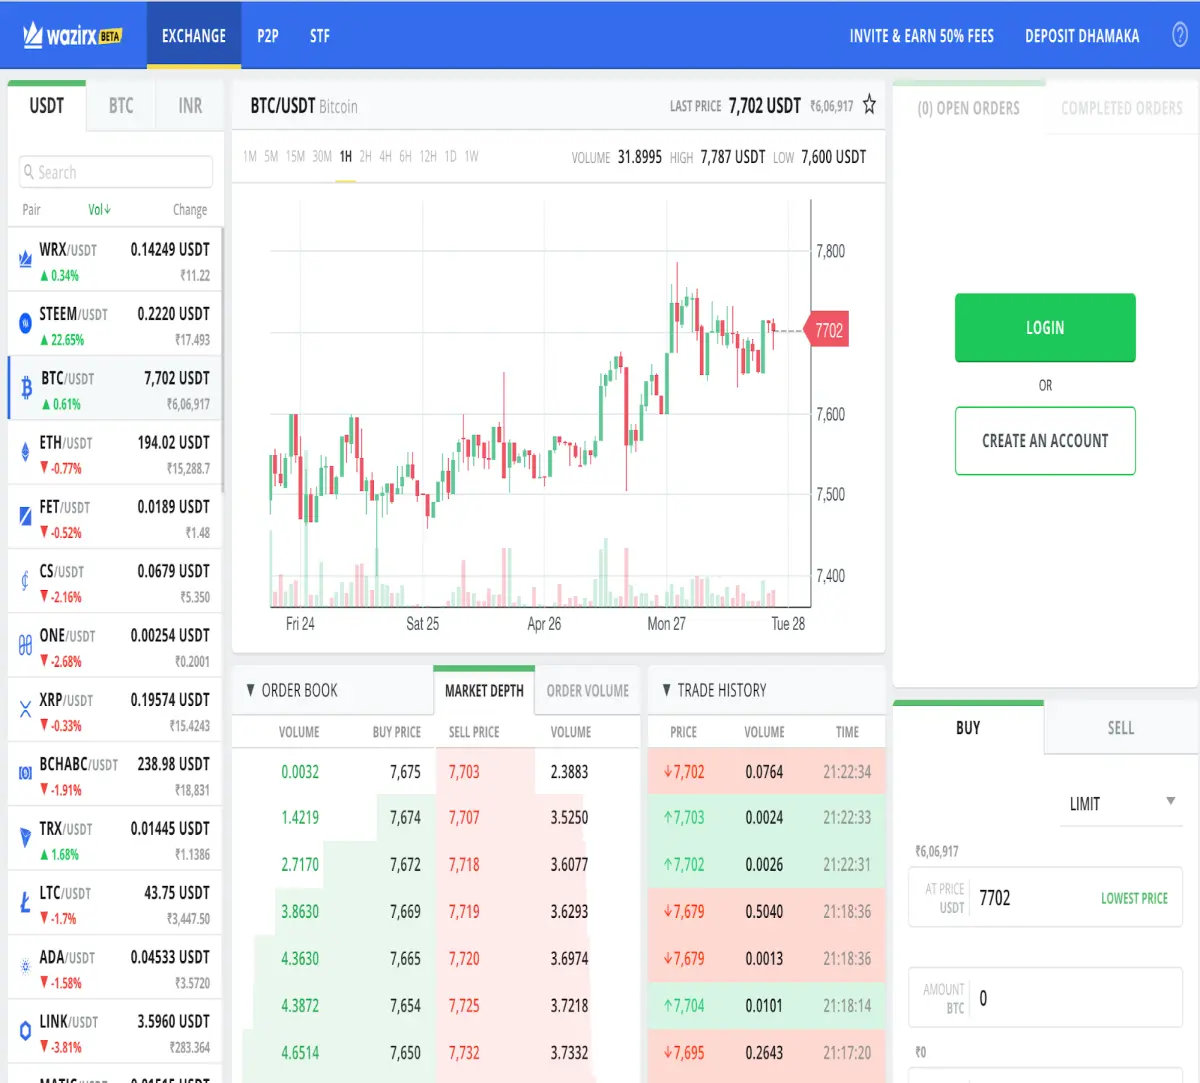The height and width of the screenshot is (1083, 1200).
Task: Set chart interval to 1H
Action: point(346,156)
